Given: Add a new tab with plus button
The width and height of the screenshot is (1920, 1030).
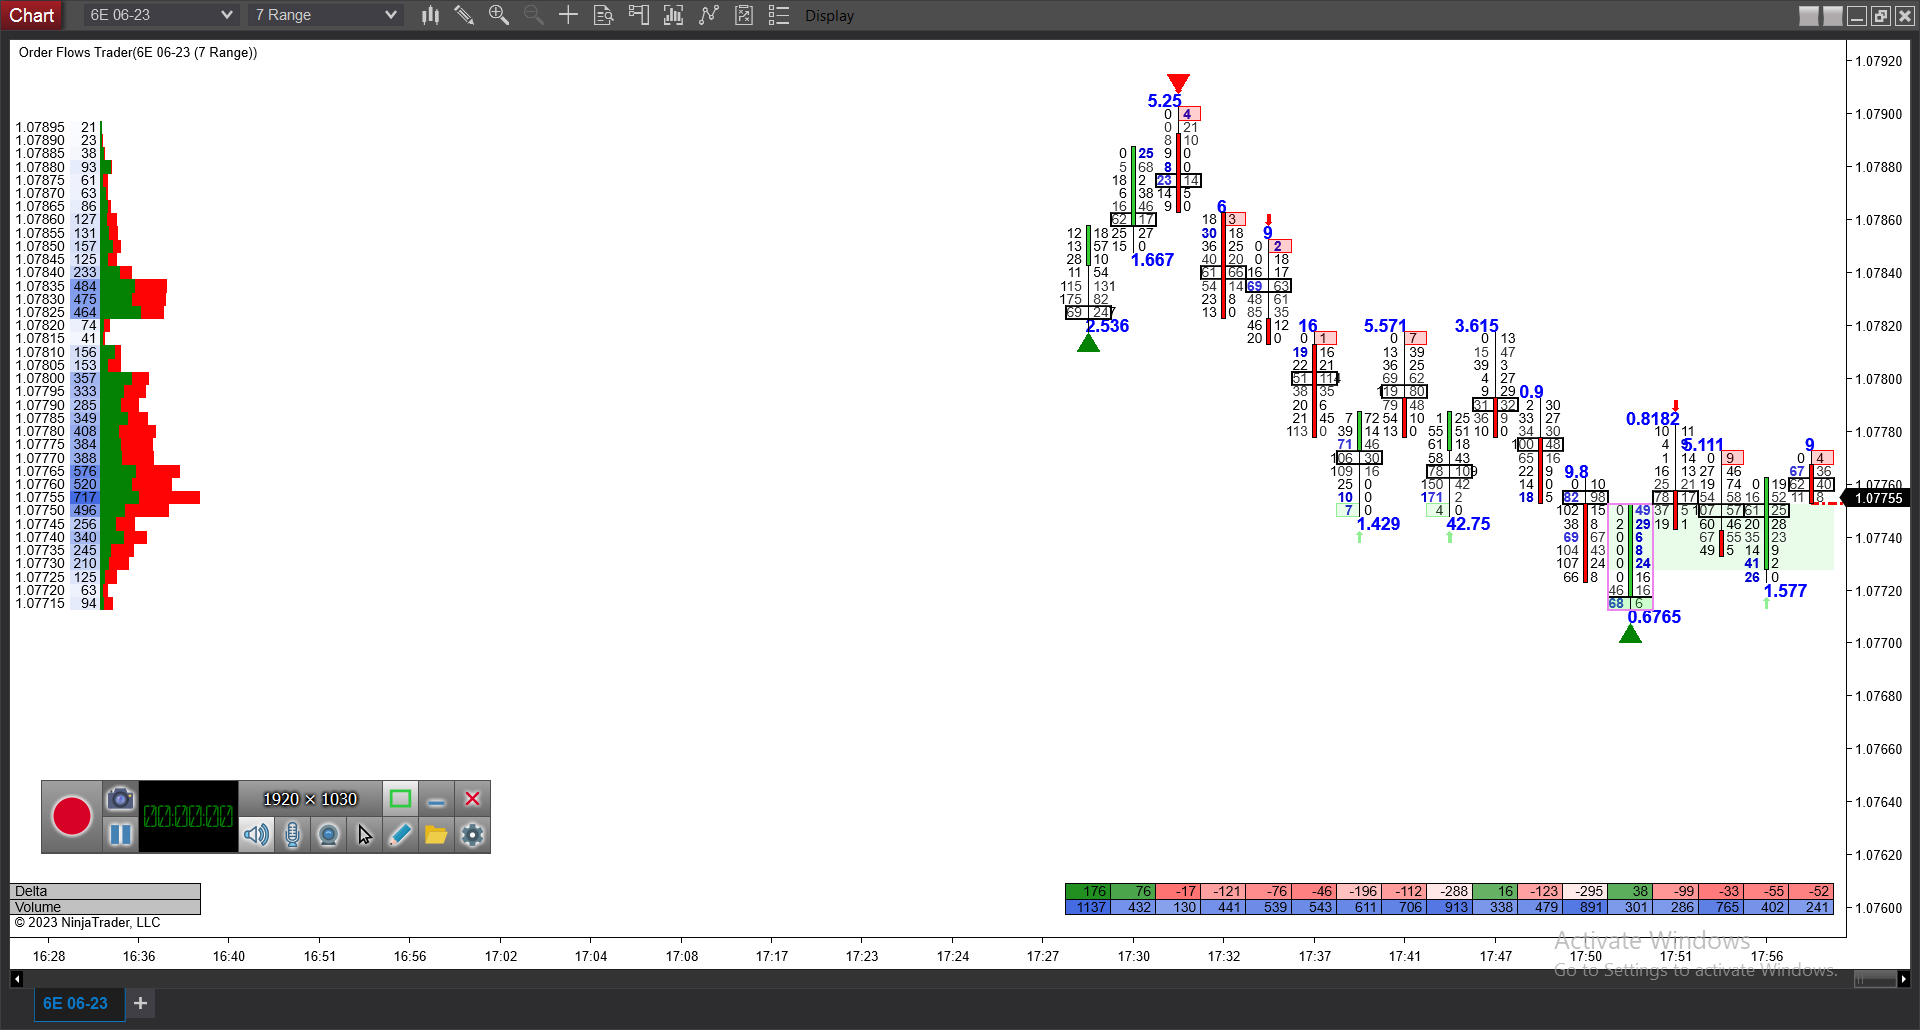Looking at the screenshot, I should point(141,1003).
